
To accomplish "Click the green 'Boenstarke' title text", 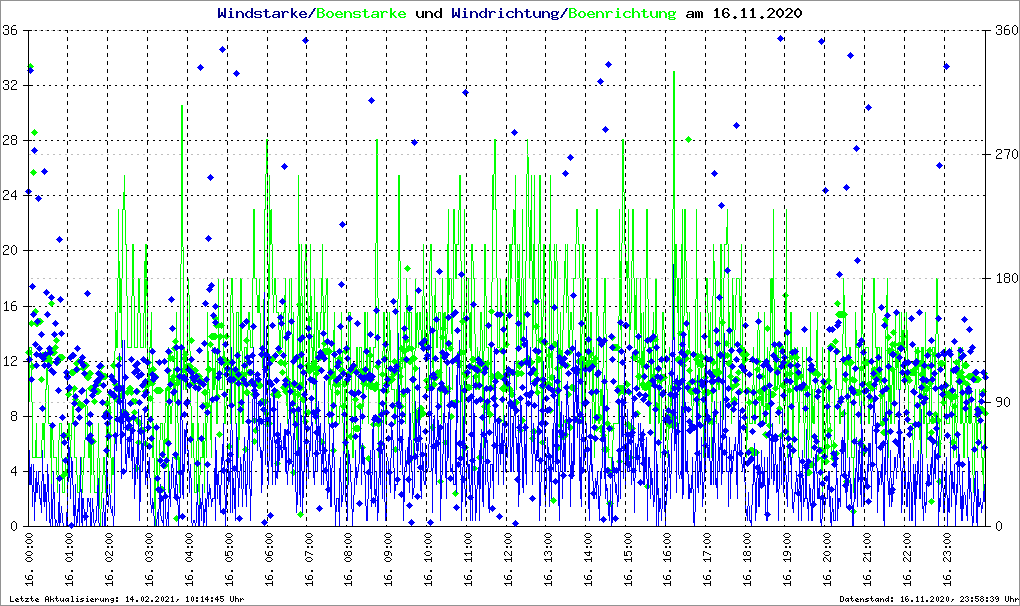I will 360,13.
